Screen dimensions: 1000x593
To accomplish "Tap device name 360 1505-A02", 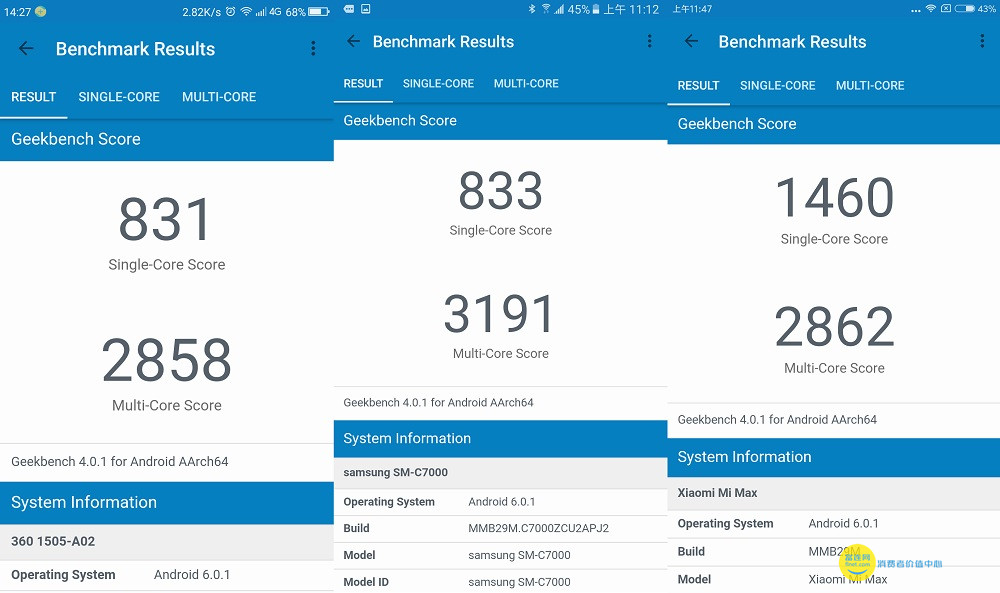I will (x=53, y=541).
